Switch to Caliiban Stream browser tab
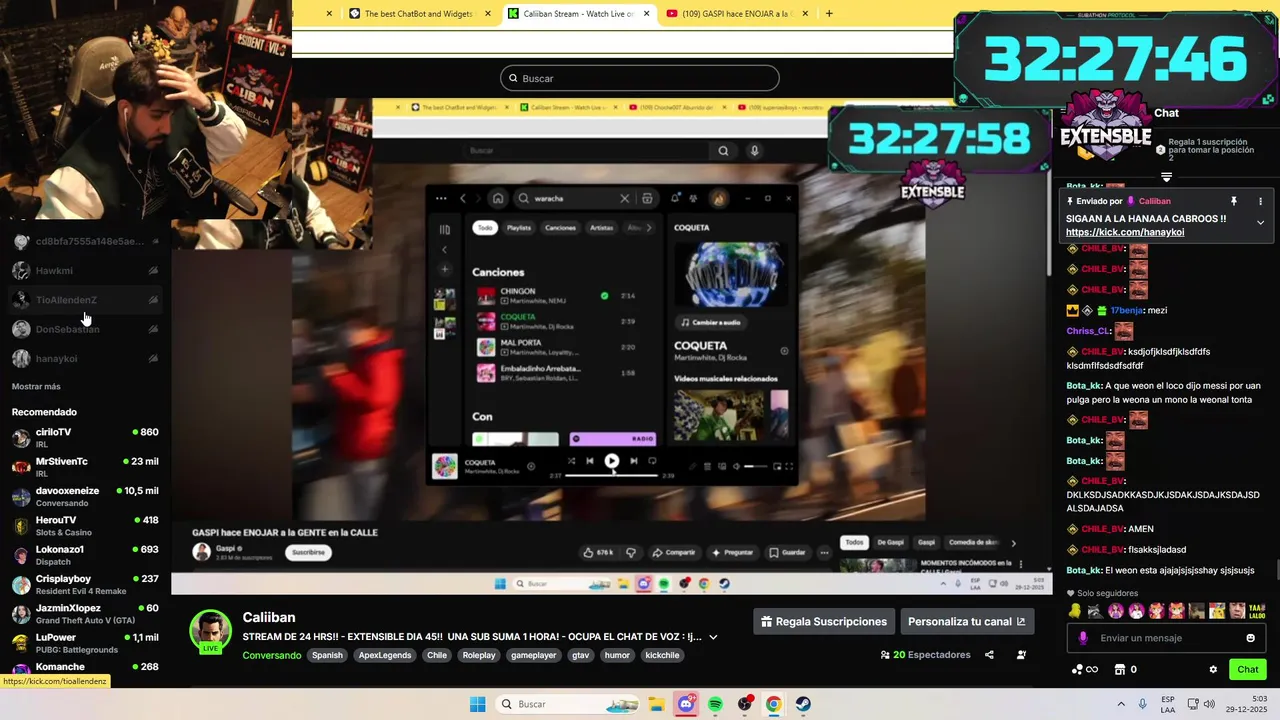Image resolution: width=1280 pixels, height=720 pixels. coord(578,14)
